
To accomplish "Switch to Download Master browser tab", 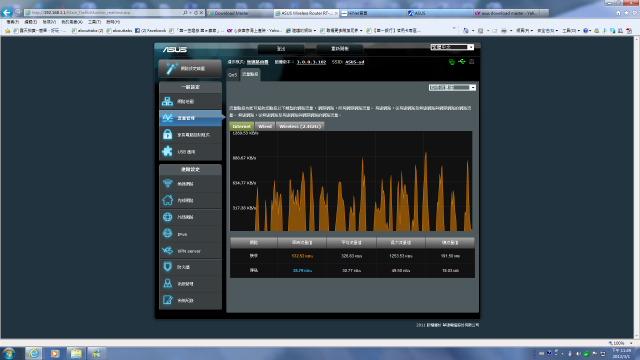I will pos(239,13).
